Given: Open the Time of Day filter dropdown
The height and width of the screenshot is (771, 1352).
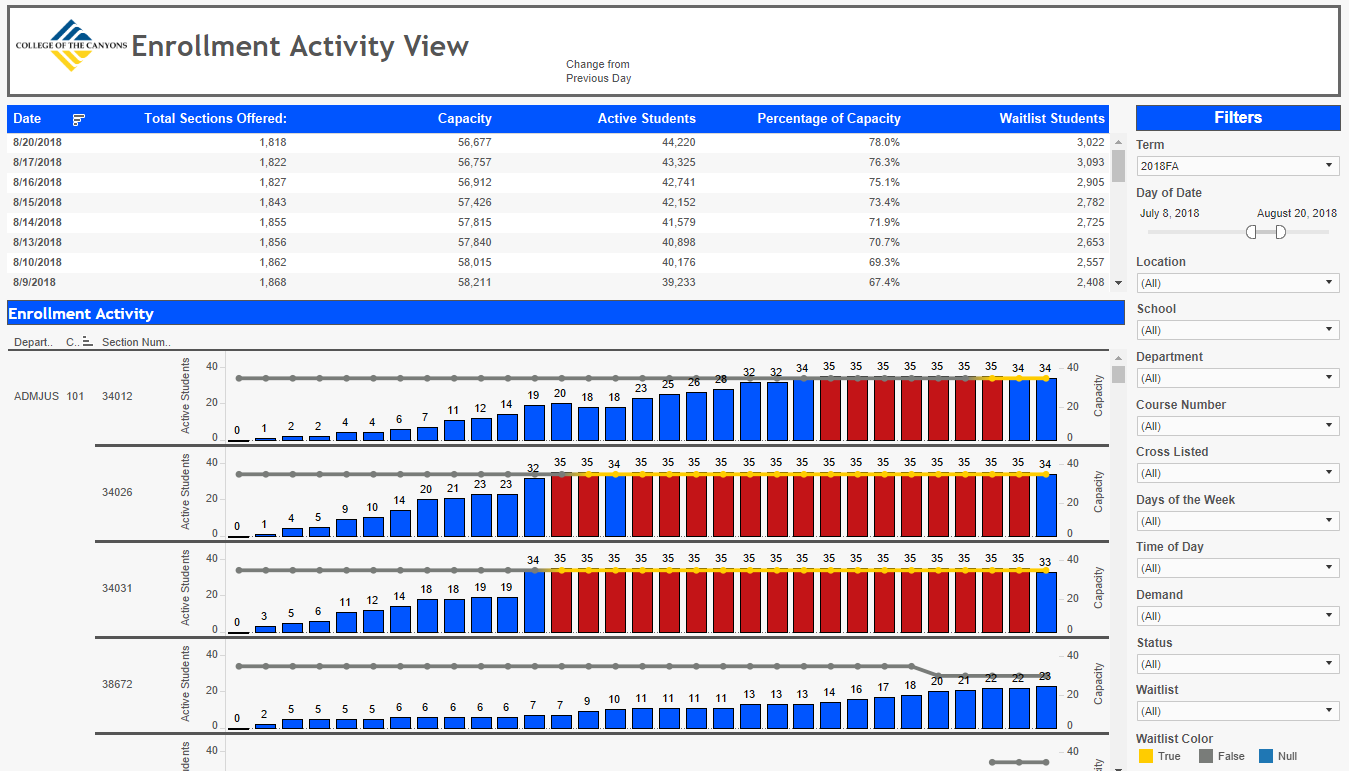Looking at the screenshot, I should click(x=1237, y=568).
